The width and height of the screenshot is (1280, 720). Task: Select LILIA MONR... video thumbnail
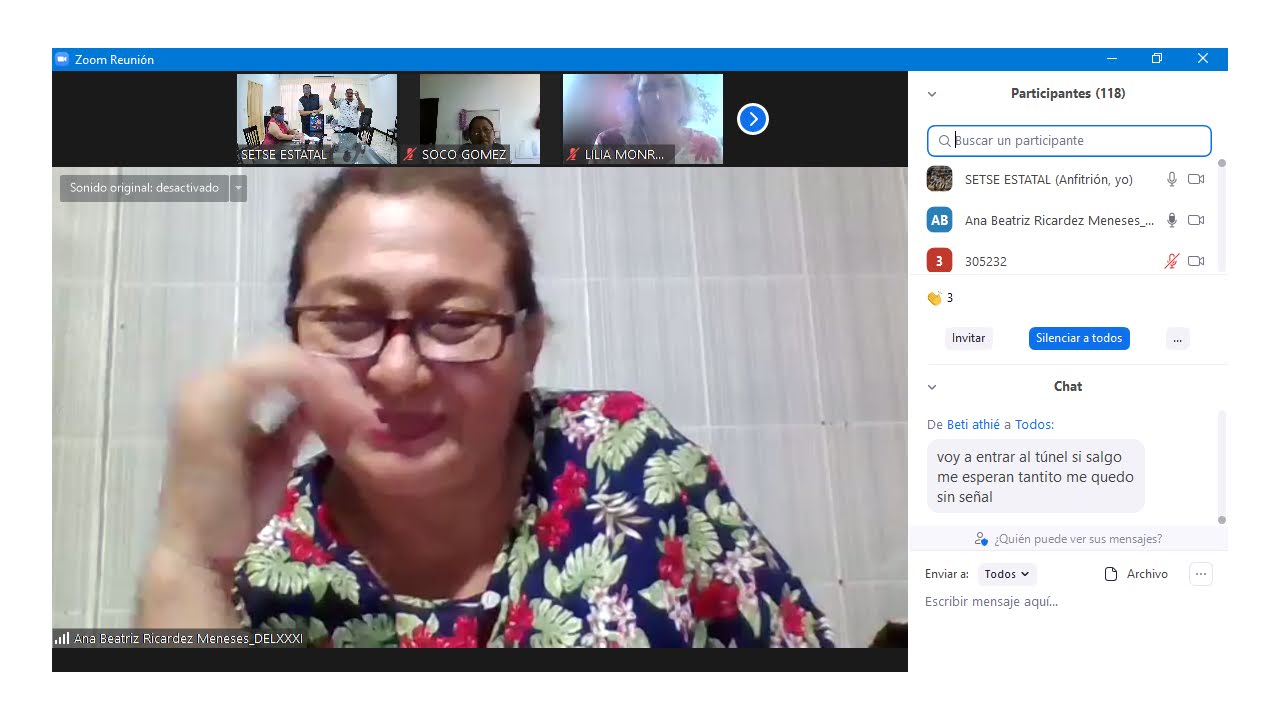[x=643, y=119]
